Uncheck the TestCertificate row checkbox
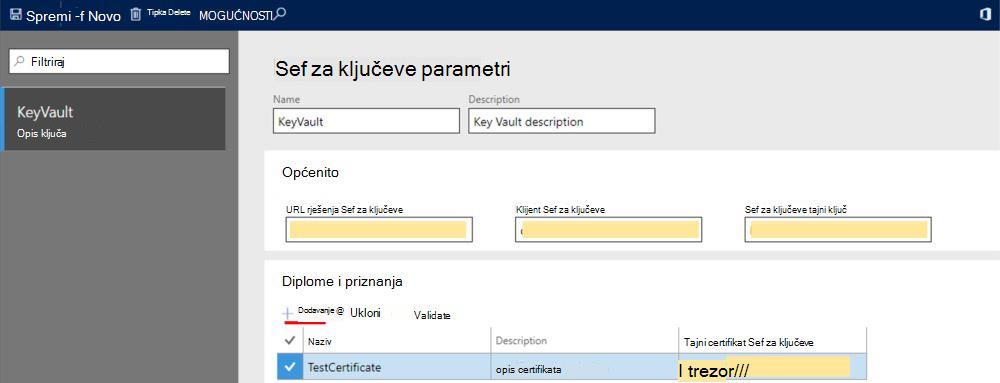The width and height of the screenshot is (1000, 383). click(x=290, y=367)
